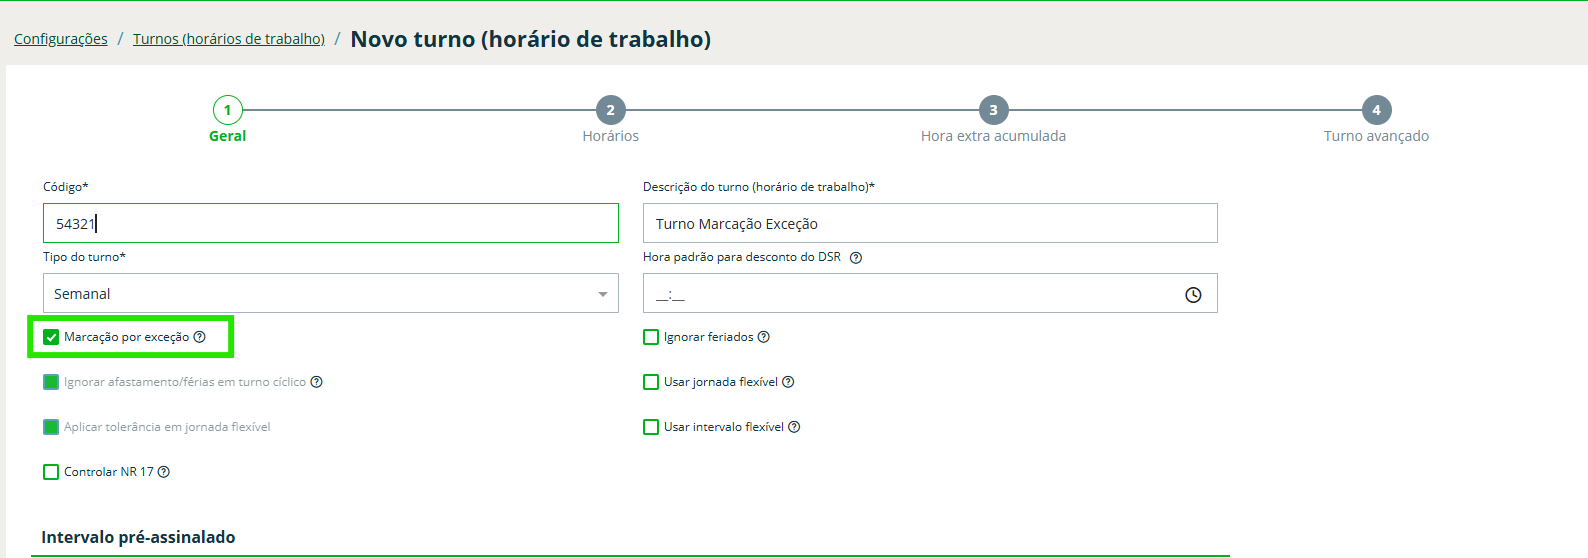Viewport: 1588px width, 558px height.
Task: Uncheck Marcação por exceção checkbox
Action: pos(51,337)
